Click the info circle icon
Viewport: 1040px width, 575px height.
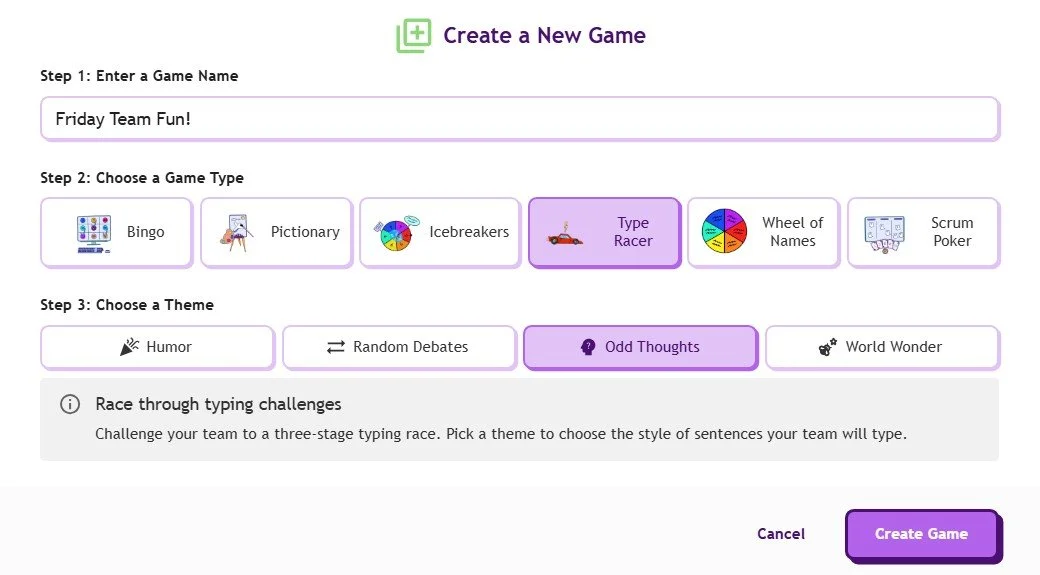pyautogui.click(x=70, y=404)
